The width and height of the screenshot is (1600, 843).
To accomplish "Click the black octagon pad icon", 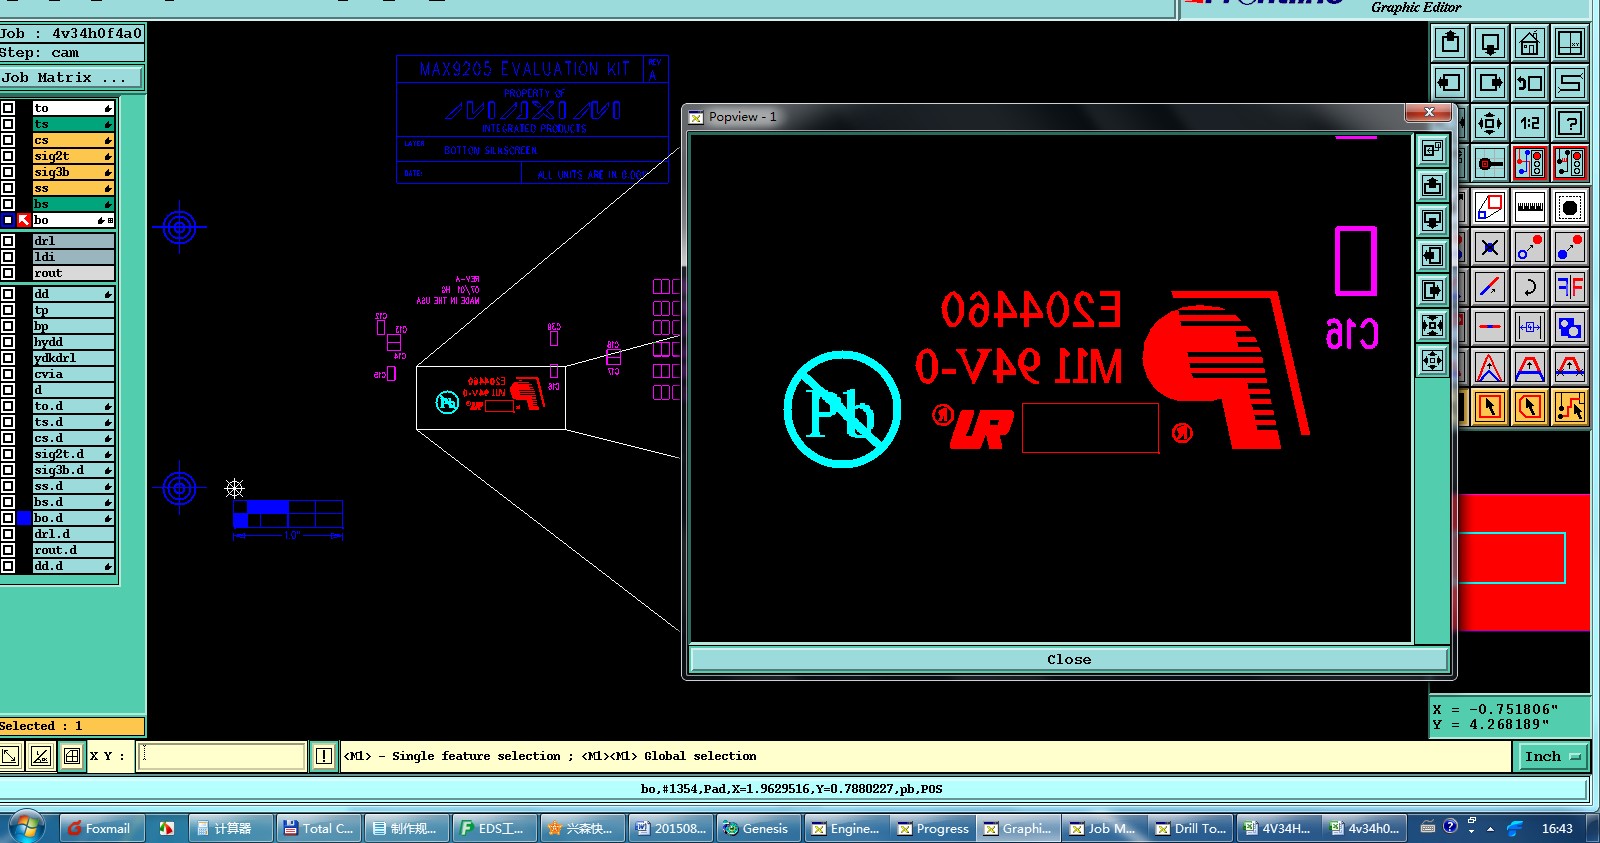I will click(x=1570, y=207).
